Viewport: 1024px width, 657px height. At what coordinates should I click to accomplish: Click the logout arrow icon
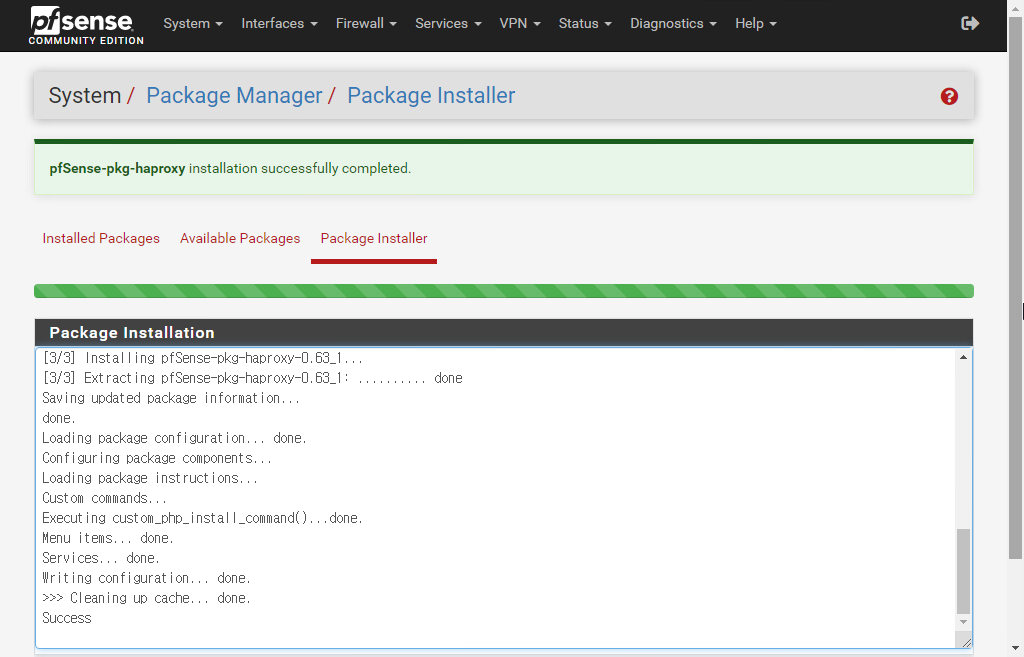(x=970, y=24)
